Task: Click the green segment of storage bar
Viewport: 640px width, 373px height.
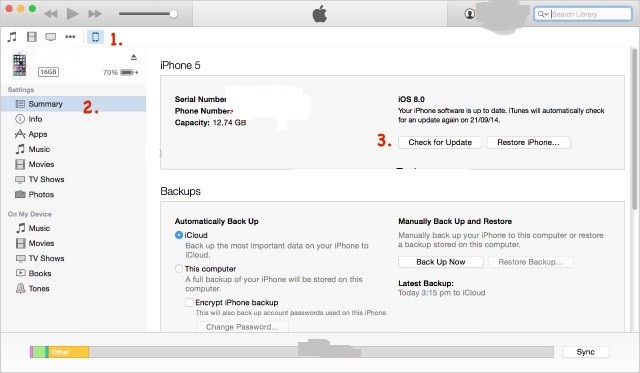Action: [39, 352]
